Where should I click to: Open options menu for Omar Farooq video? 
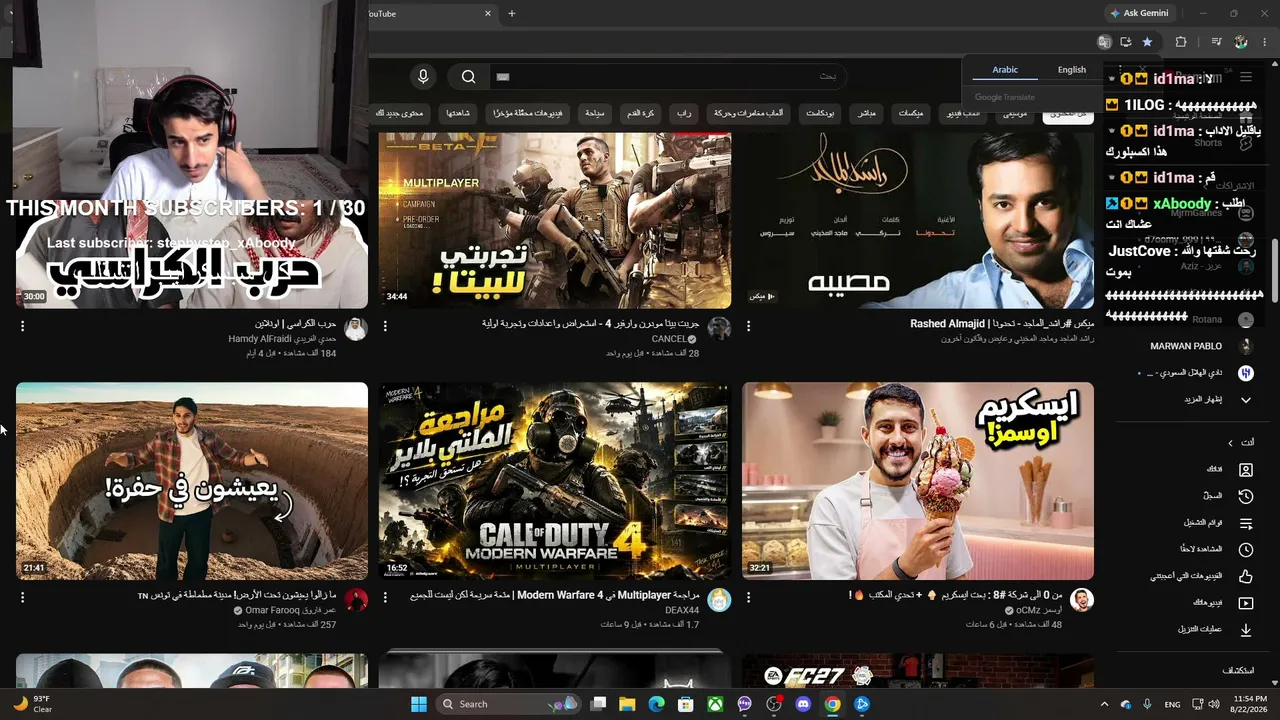pyautogui.click(x=22, y=597)
